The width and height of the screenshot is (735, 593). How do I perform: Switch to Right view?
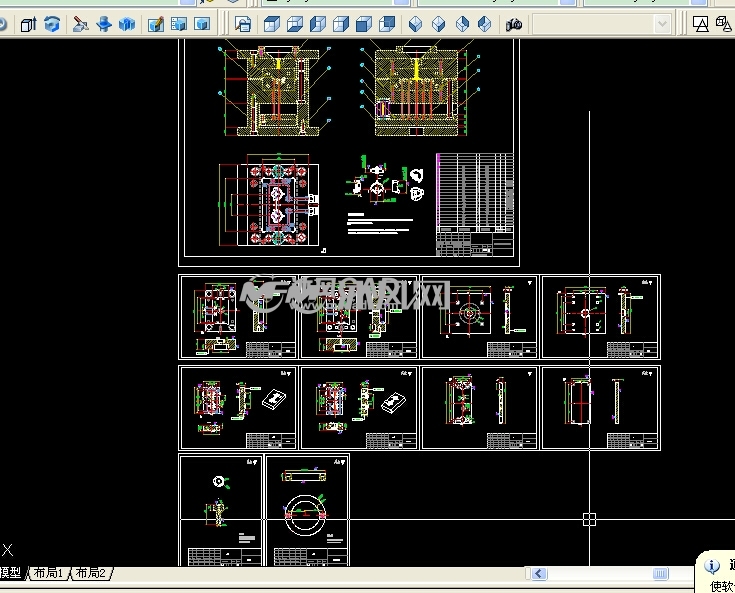click(x=340, y=24)
